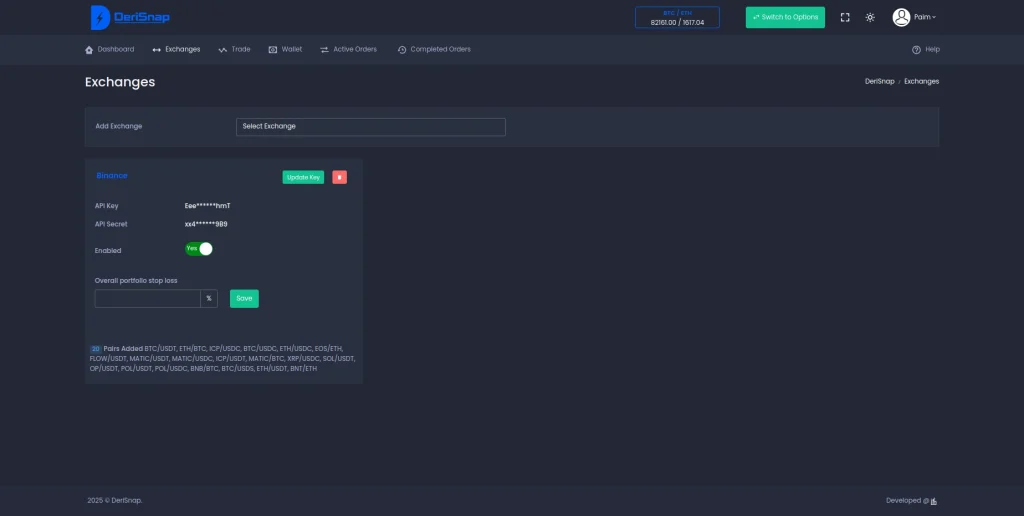This screenshot has height=516, width=1024.
Task: Delete the Binance exchange with trash icon
Action: [340, 177]
